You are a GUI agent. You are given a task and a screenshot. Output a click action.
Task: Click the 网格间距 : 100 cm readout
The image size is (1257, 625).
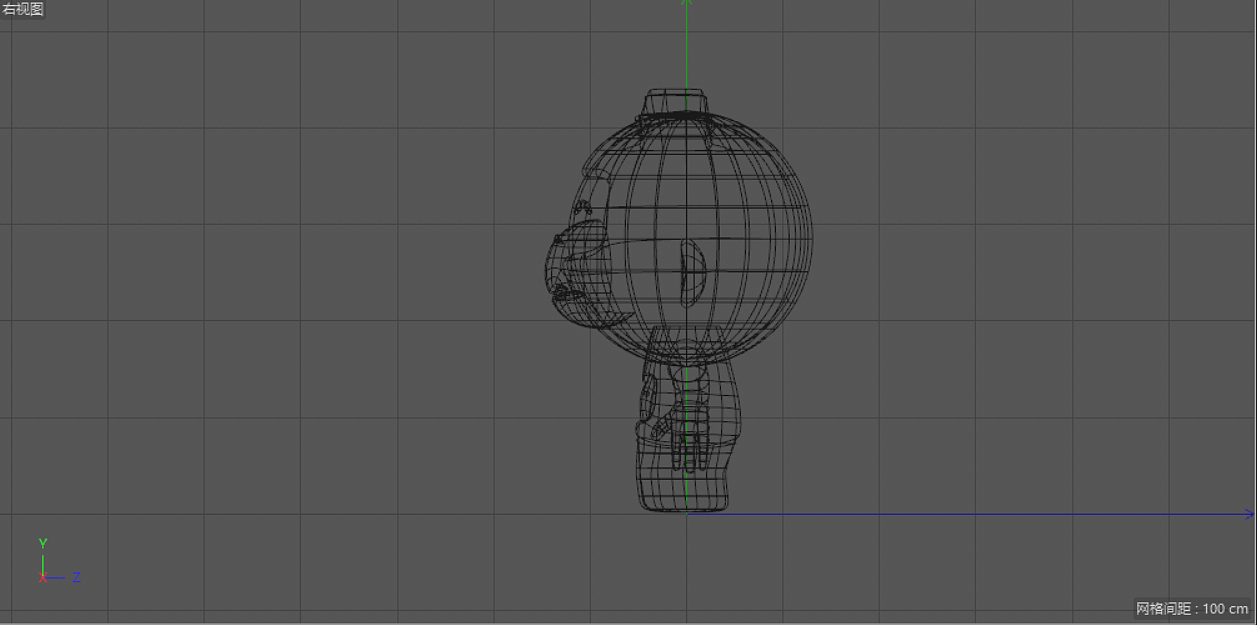(1192, 609)
